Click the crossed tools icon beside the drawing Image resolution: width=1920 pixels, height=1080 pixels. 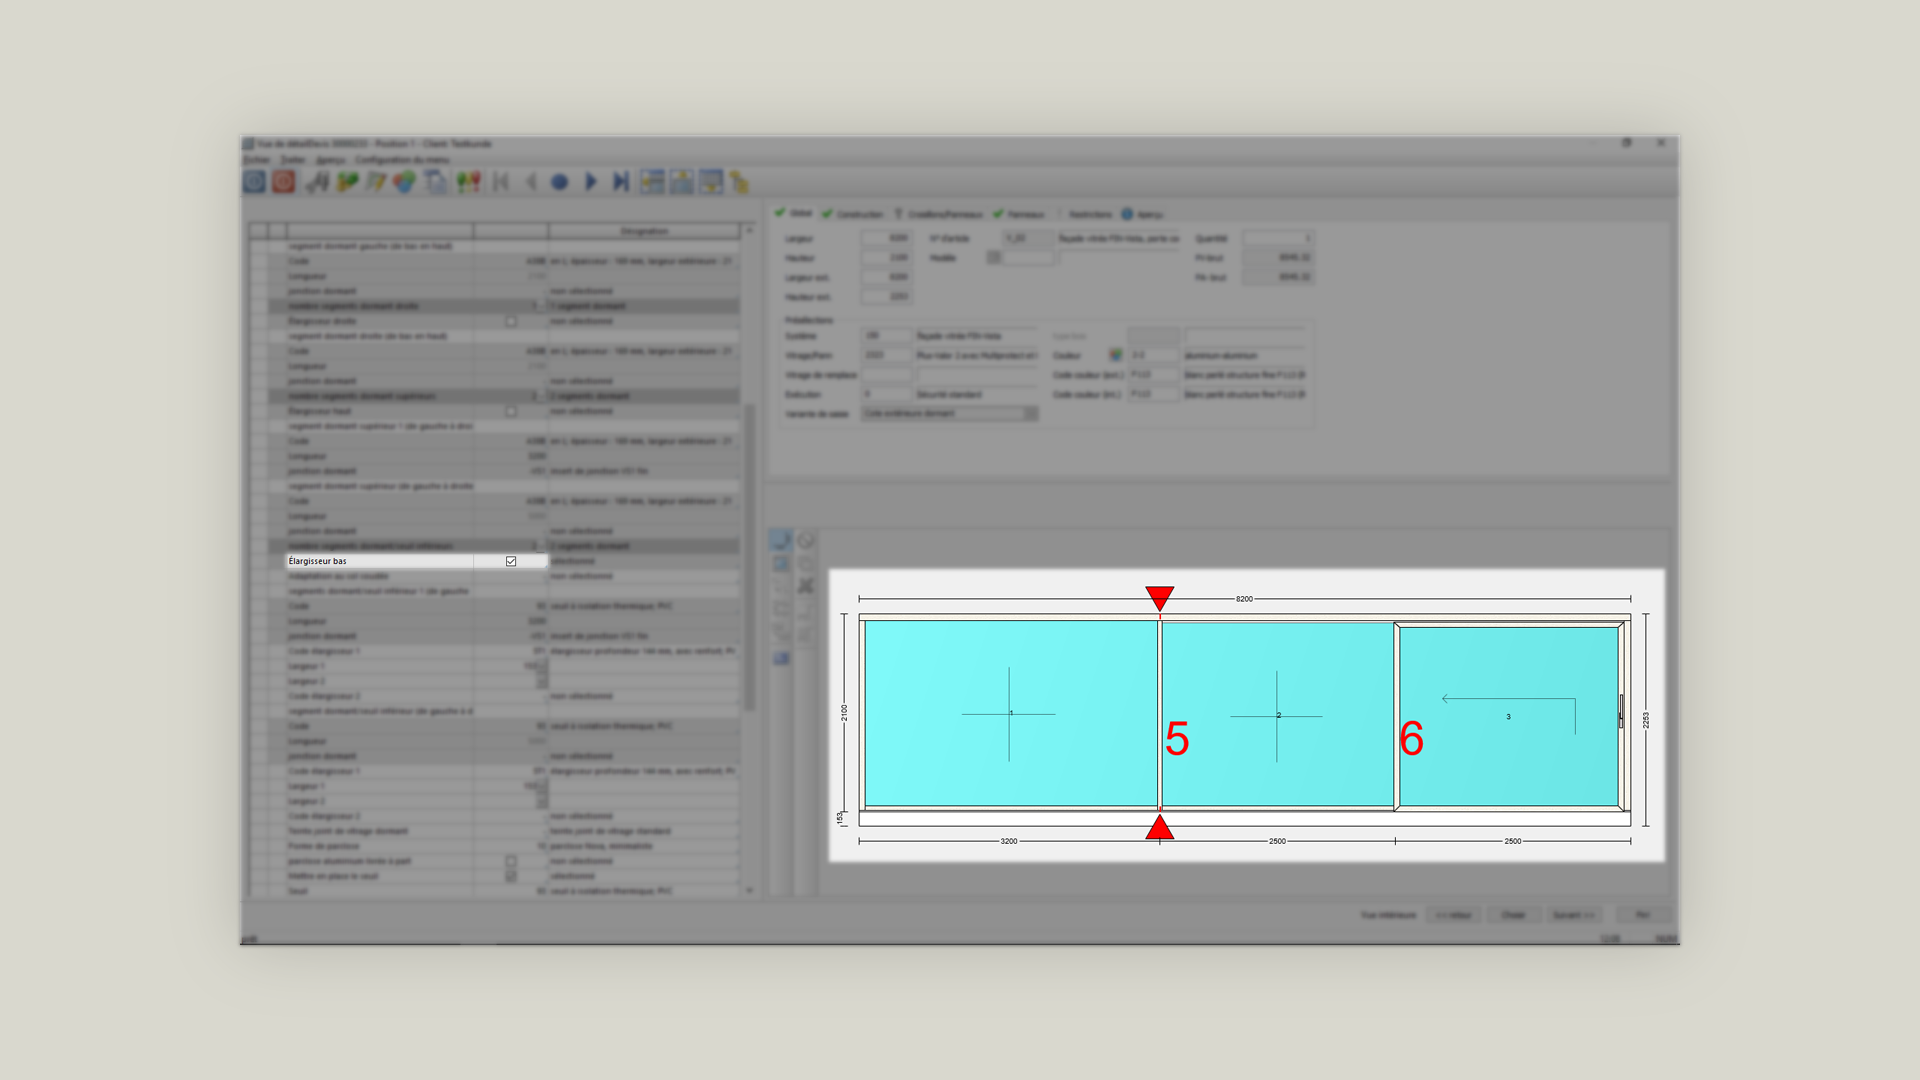click(806, 586)
